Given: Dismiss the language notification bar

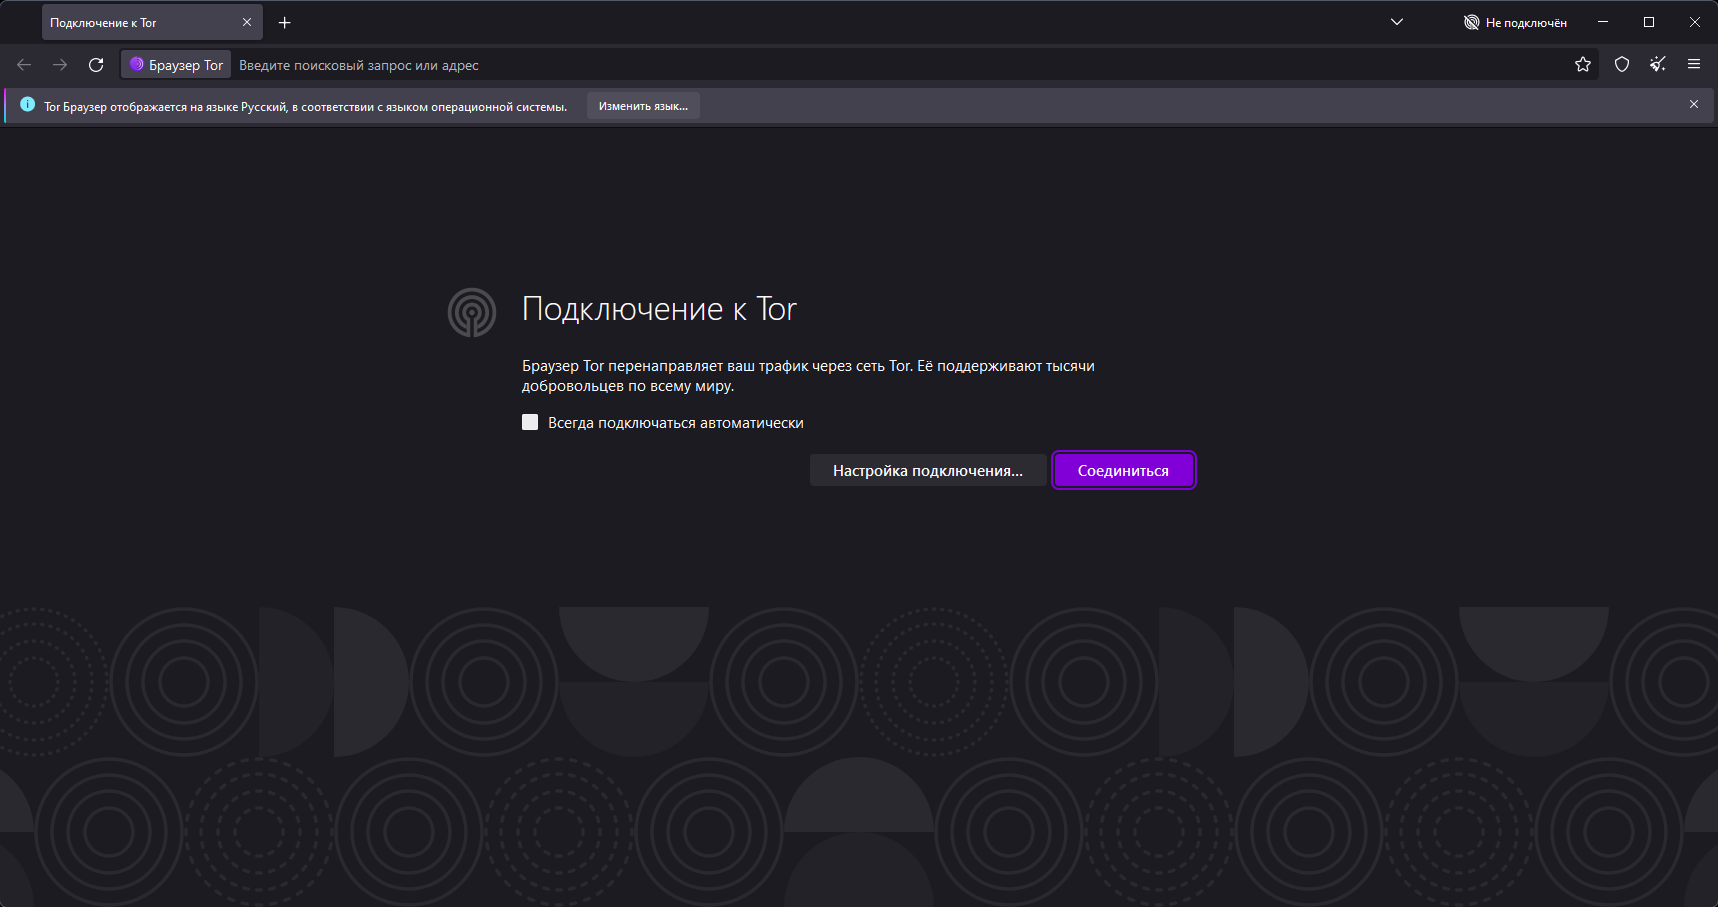Looking at the screenshot, I should (x=1694, y=104).
